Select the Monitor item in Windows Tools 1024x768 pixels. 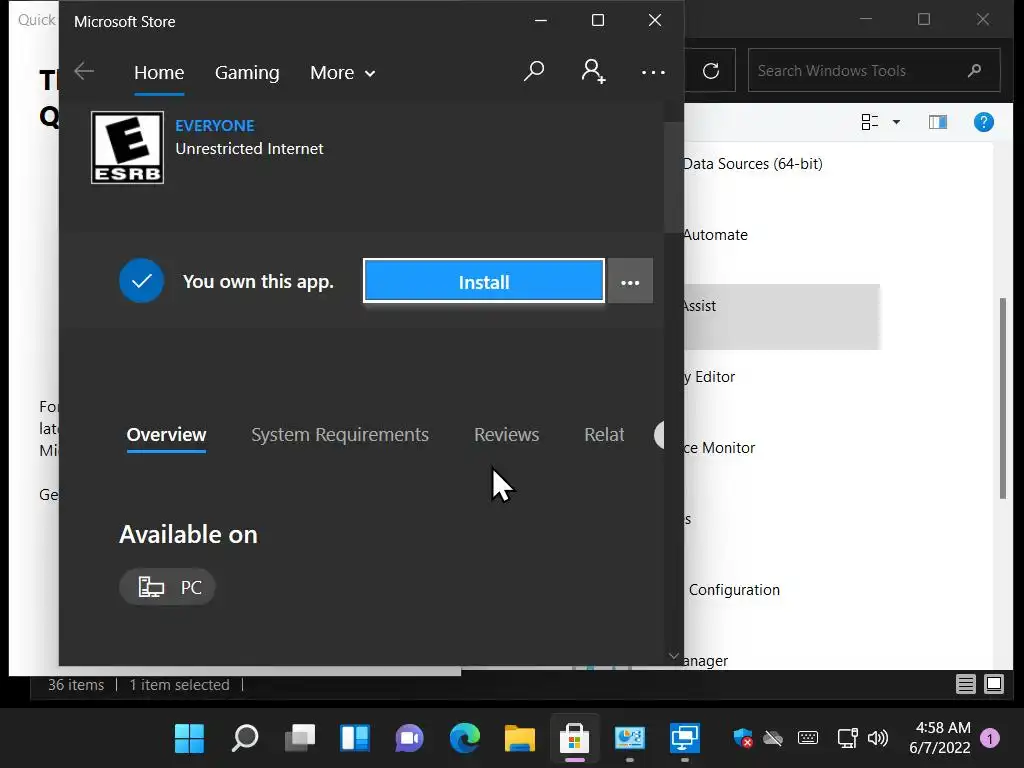click(719, 448)
